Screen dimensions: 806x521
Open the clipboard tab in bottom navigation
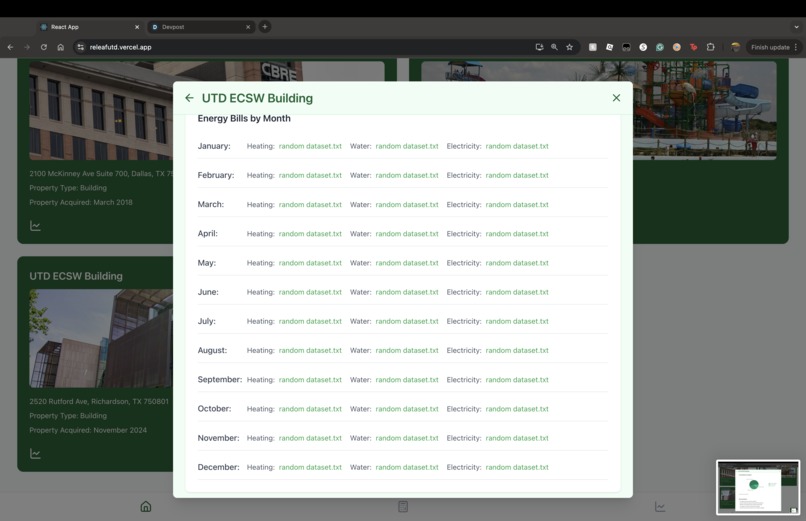pos(403,507)
